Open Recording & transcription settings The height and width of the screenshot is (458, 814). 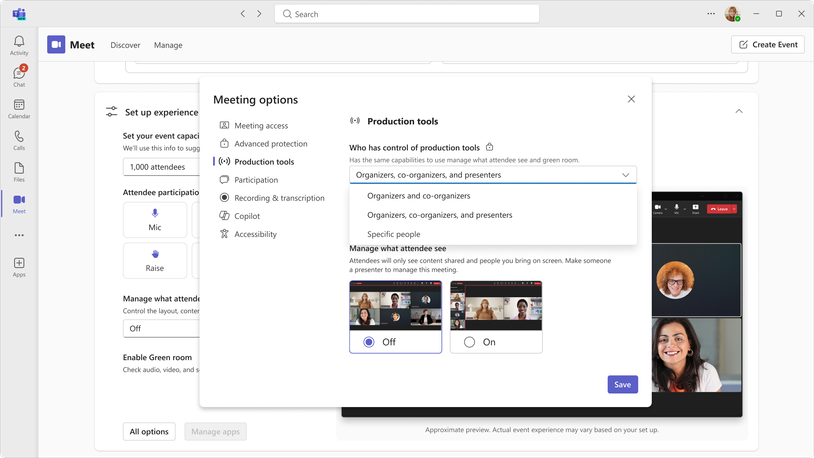click(272, 198)
